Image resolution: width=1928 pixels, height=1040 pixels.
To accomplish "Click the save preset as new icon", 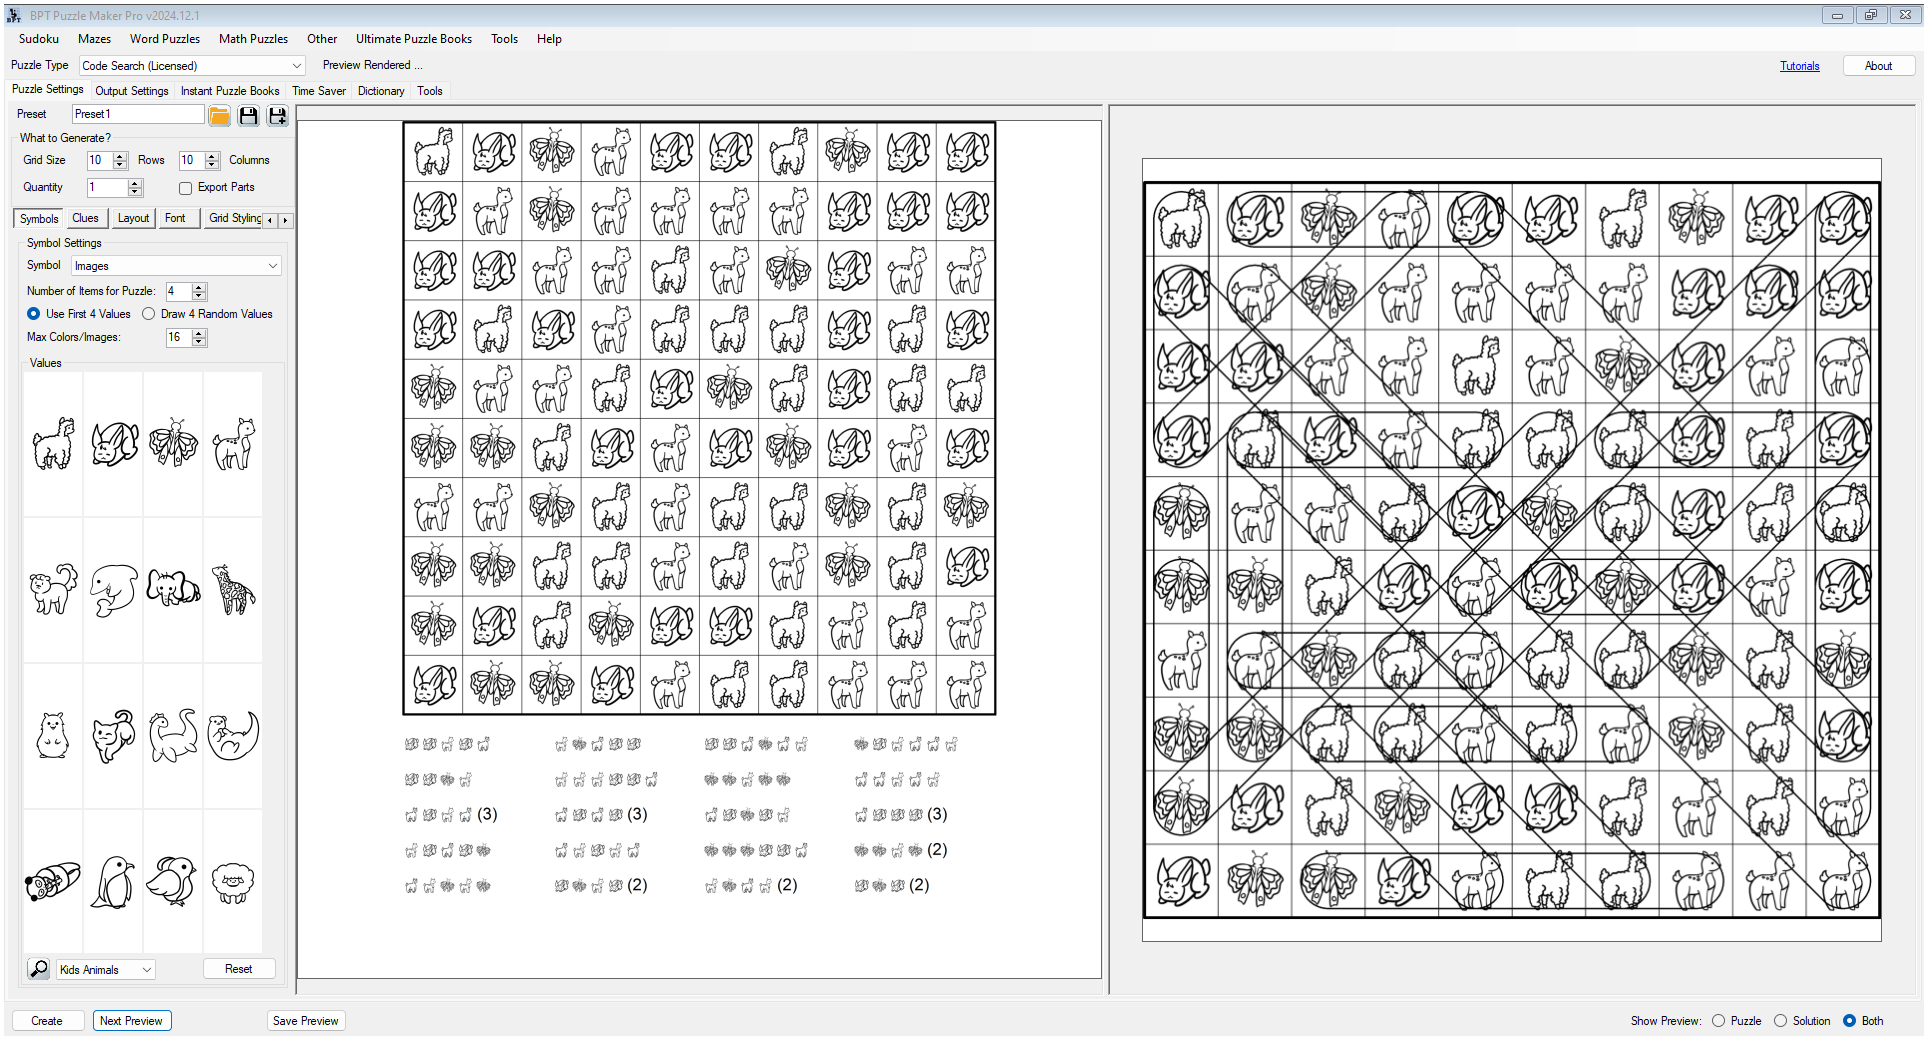I will [278, 115].
